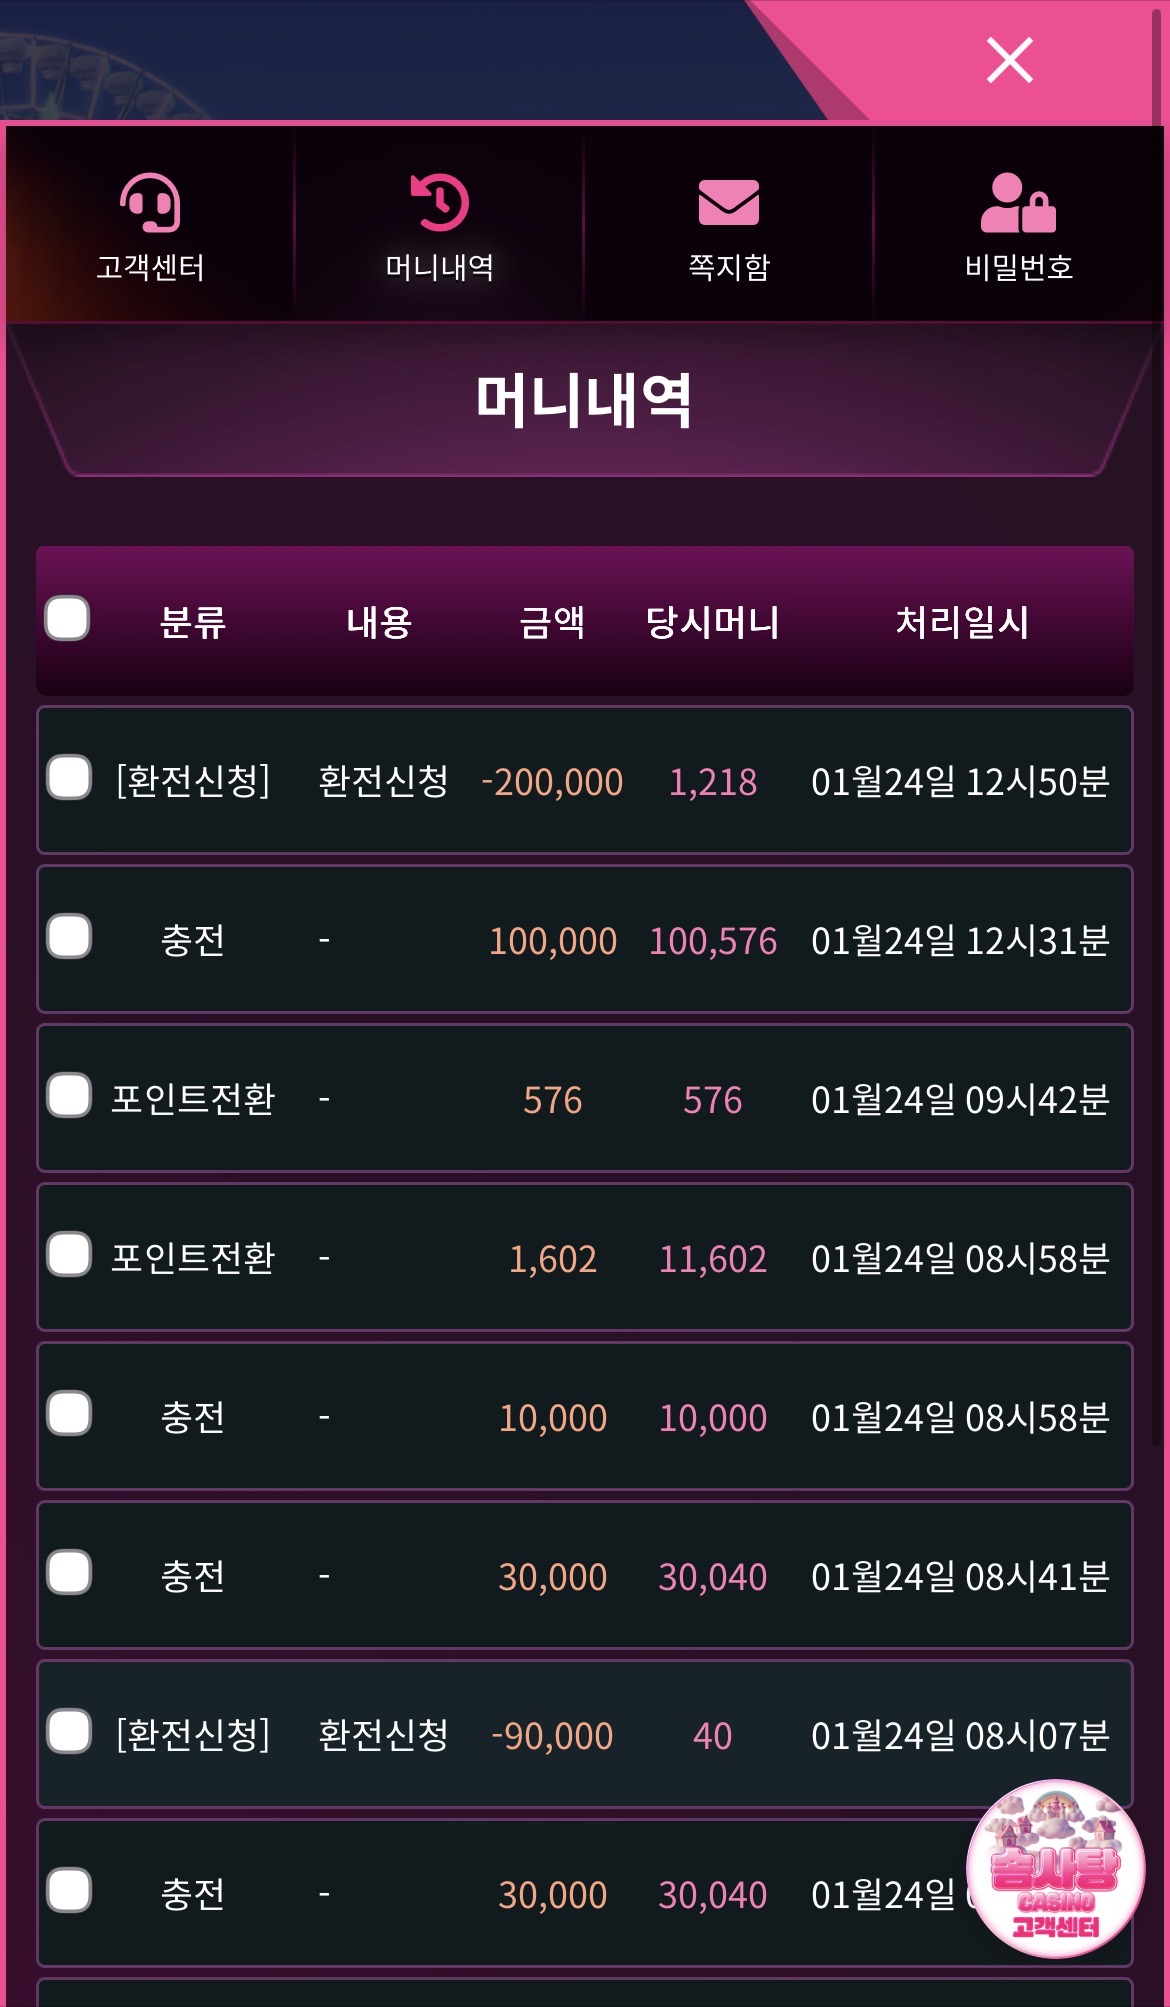The width and height of the screenshot is (1170, 2007).
Task: Open the 비밀번호 tab label
Action: click(1018, 267)
